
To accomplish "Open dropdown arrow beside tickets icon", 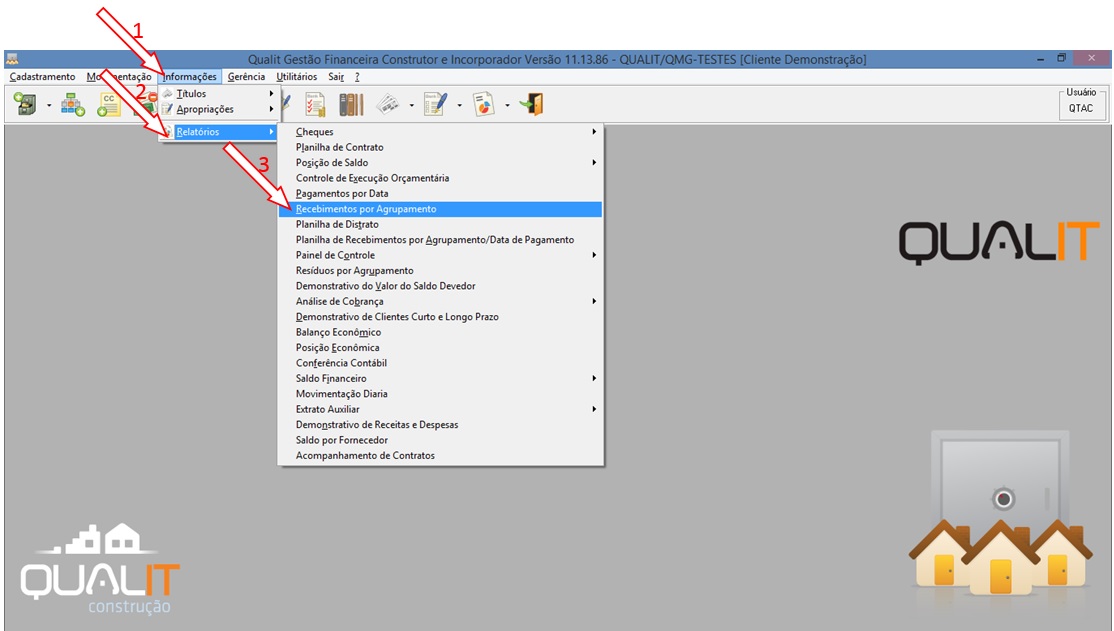I will [x=411, y=106].
